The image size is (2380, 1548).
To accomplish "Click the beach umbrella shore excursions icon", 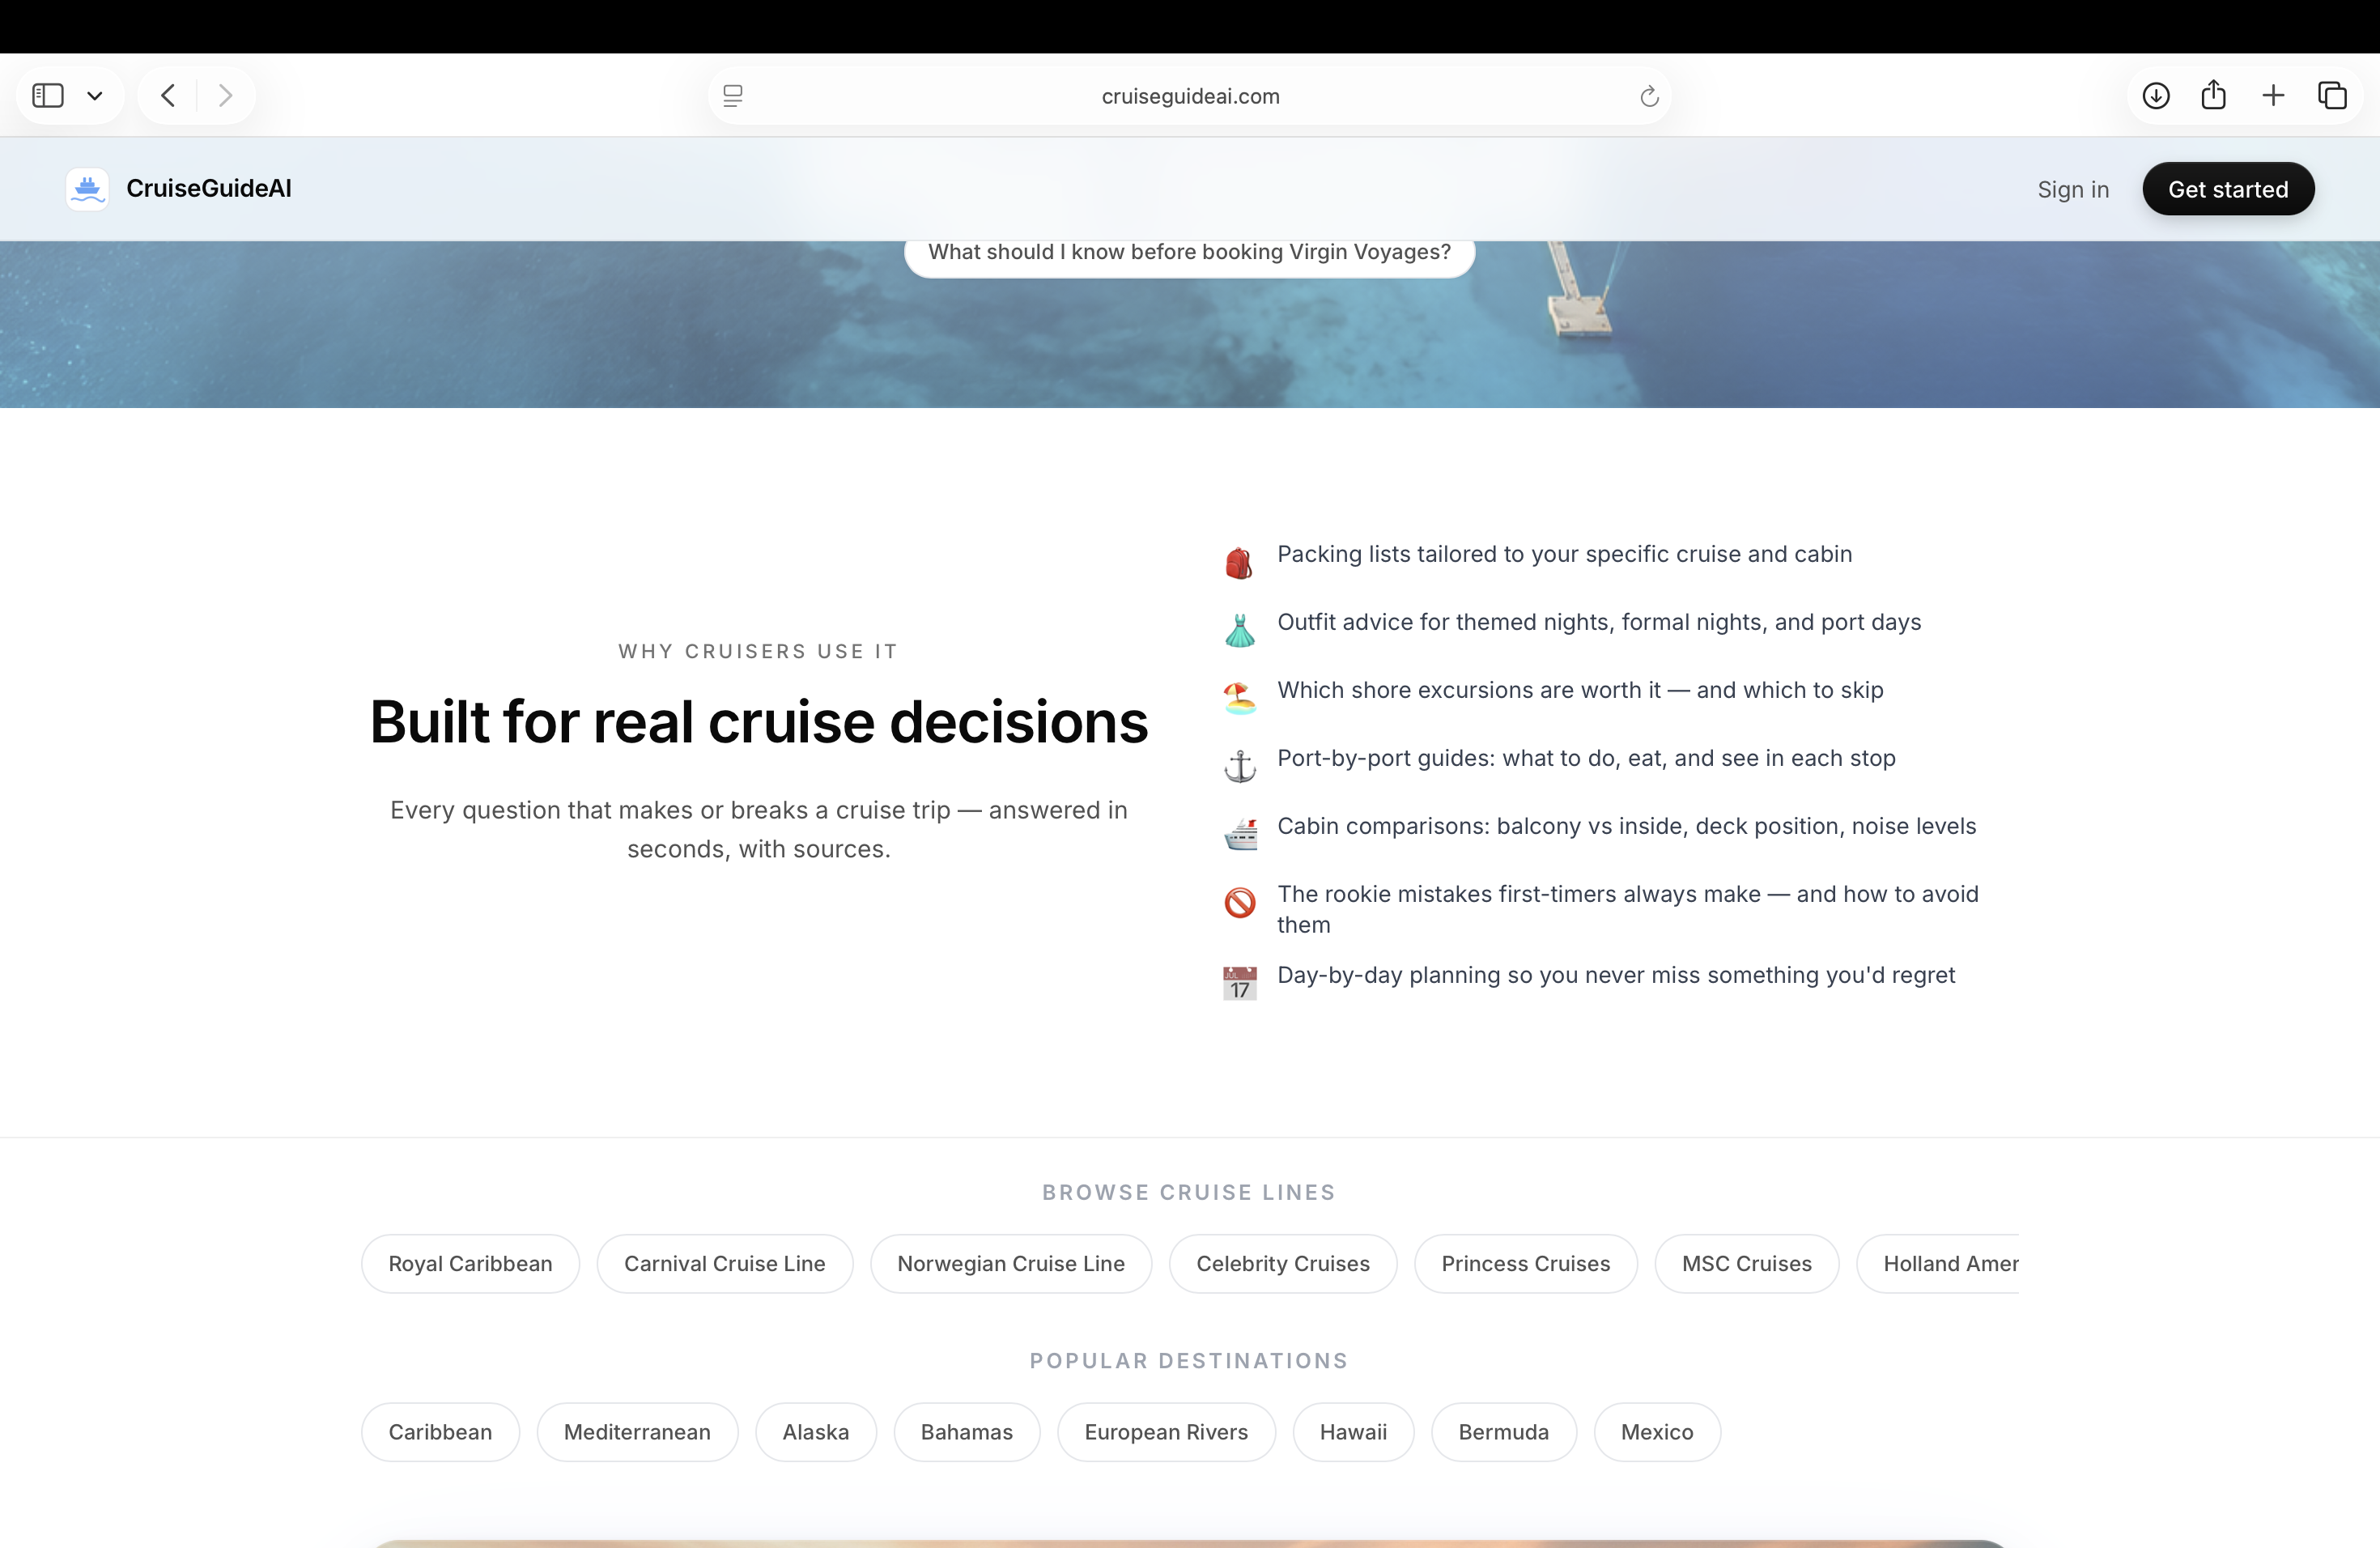I will (x=1239, y=699).
